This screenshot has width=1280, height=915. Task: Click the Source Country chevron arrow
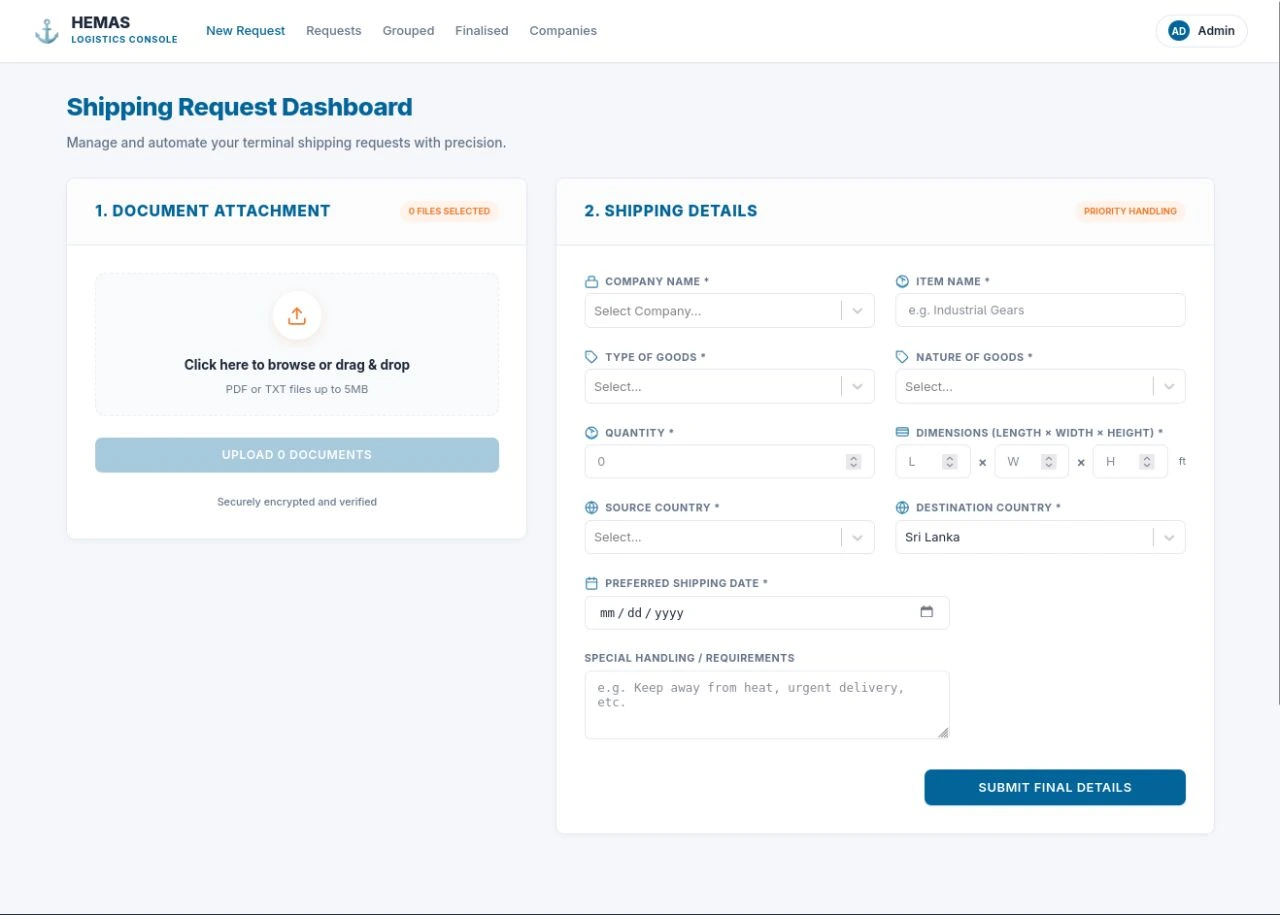[x=858, y=537]
